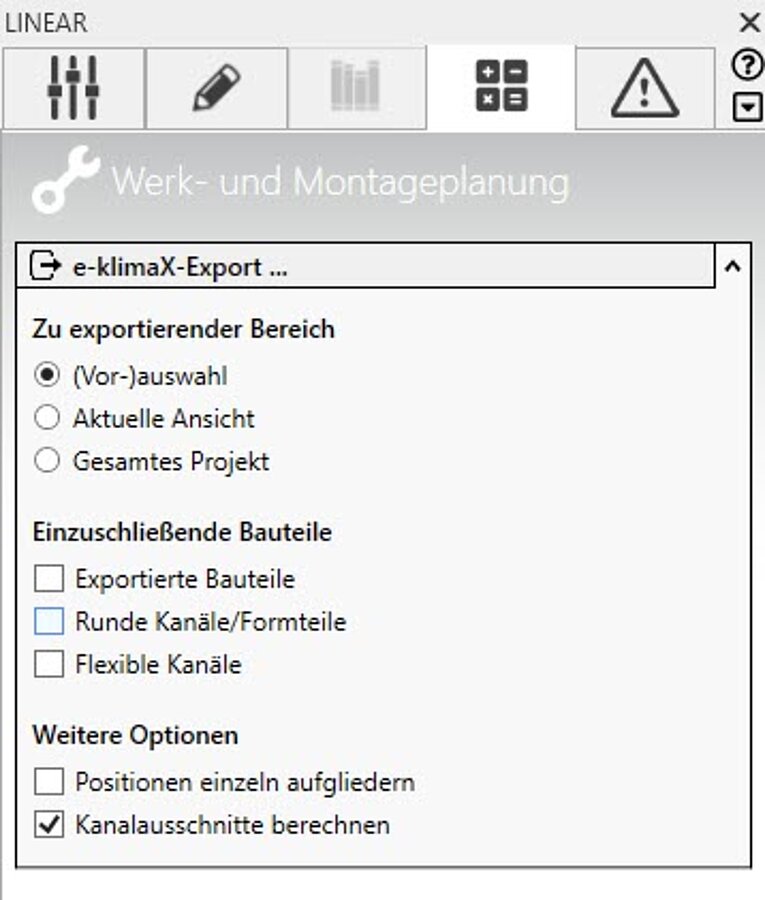Open the sliders settings tab icon
This screenshot has width=765, height=900.
(x=73, y=88)
